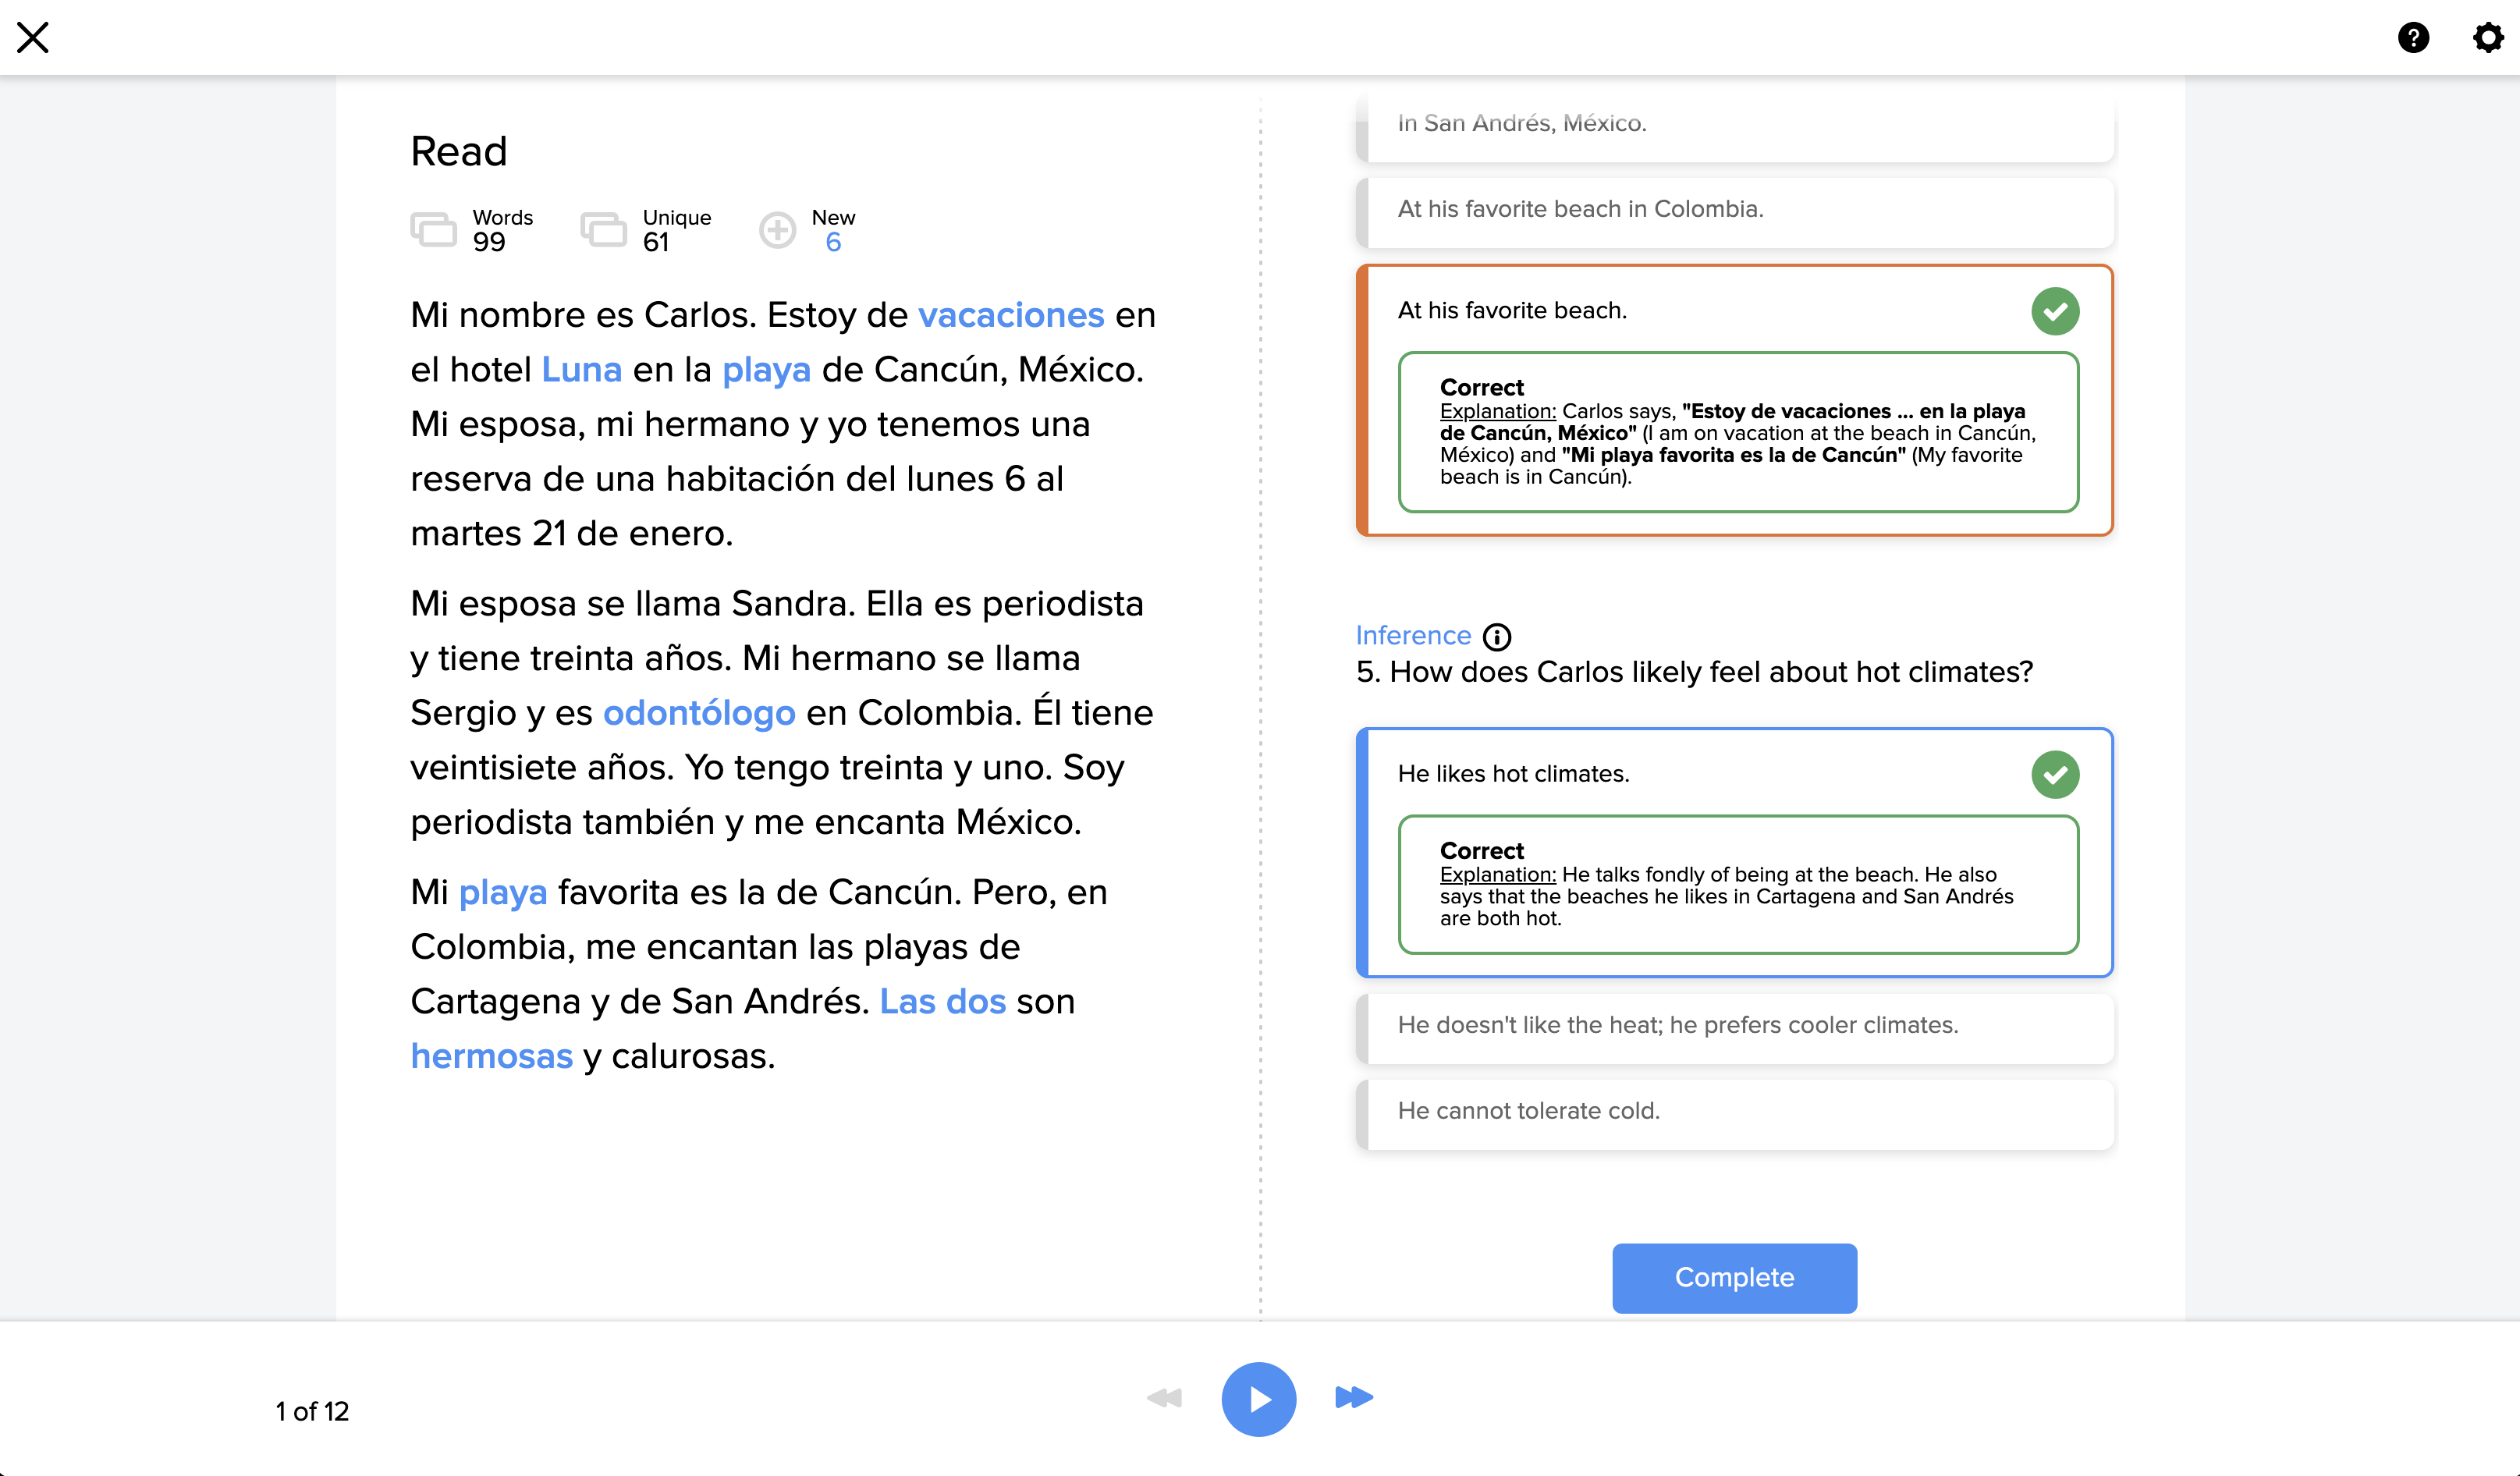Close the reading lesson with the X icon
Viewport: 2520px width, 1476px height.
33,38
